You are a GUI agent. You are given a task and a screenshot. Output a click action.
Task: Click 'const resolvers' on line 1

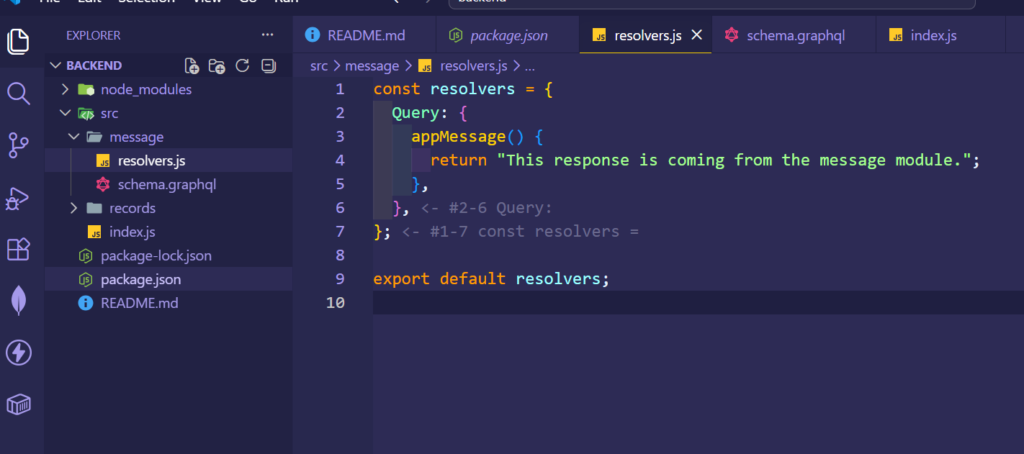pyautogui.click(x=444, y=89)
